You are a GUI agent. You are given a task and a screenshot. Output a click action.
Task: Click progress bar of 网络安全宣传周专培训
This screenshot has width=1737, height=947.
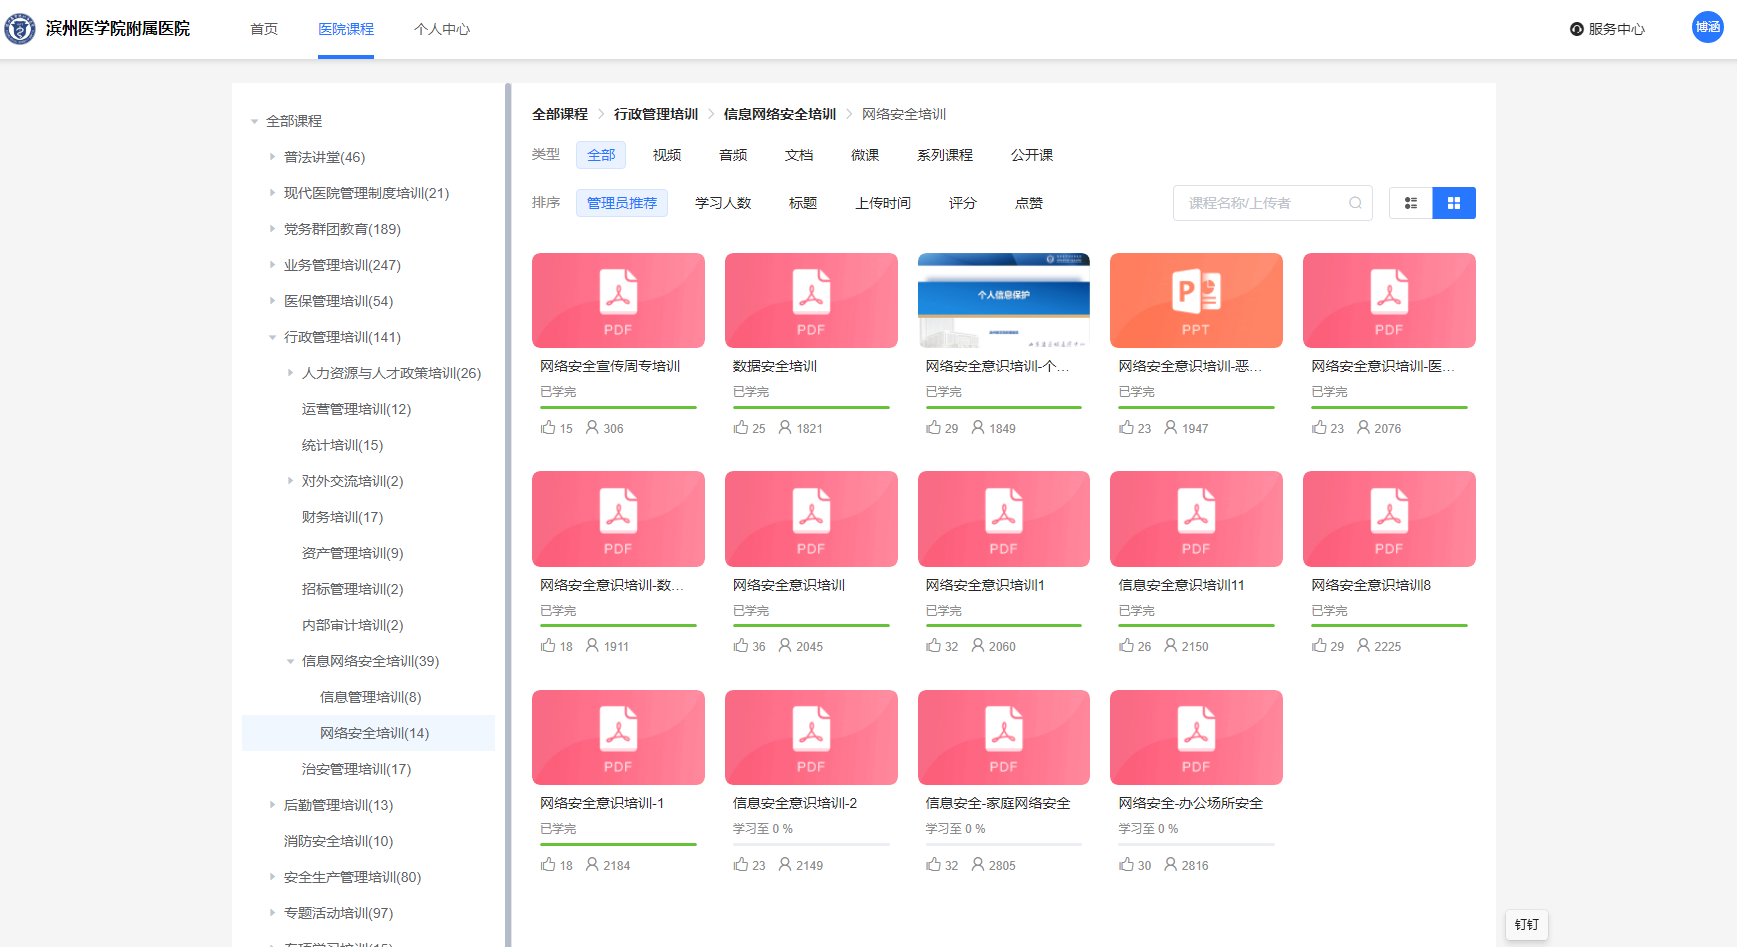tap(618, 407)
